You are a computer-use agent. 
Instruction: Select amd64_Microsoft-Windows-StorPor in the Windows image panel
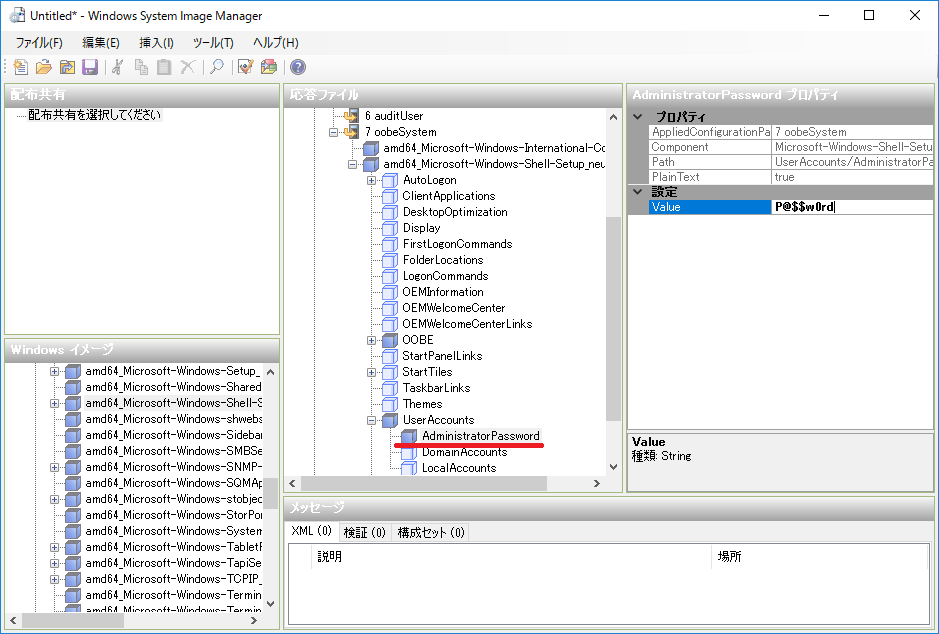click(173, 515)
